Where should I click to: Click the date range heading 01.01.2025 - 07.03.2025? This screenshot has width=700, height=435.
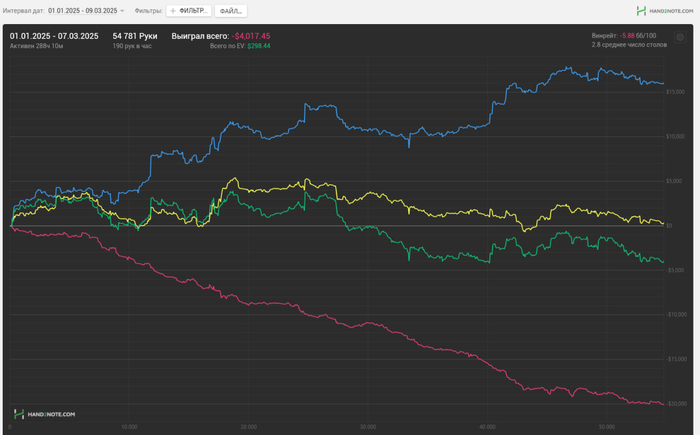pyautogui.click(x=54, y=36)
